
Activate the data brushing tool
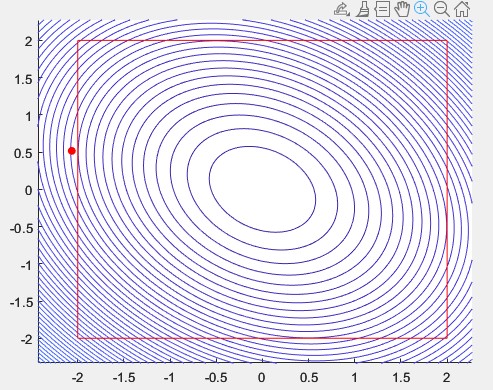(x=363, y=9)
